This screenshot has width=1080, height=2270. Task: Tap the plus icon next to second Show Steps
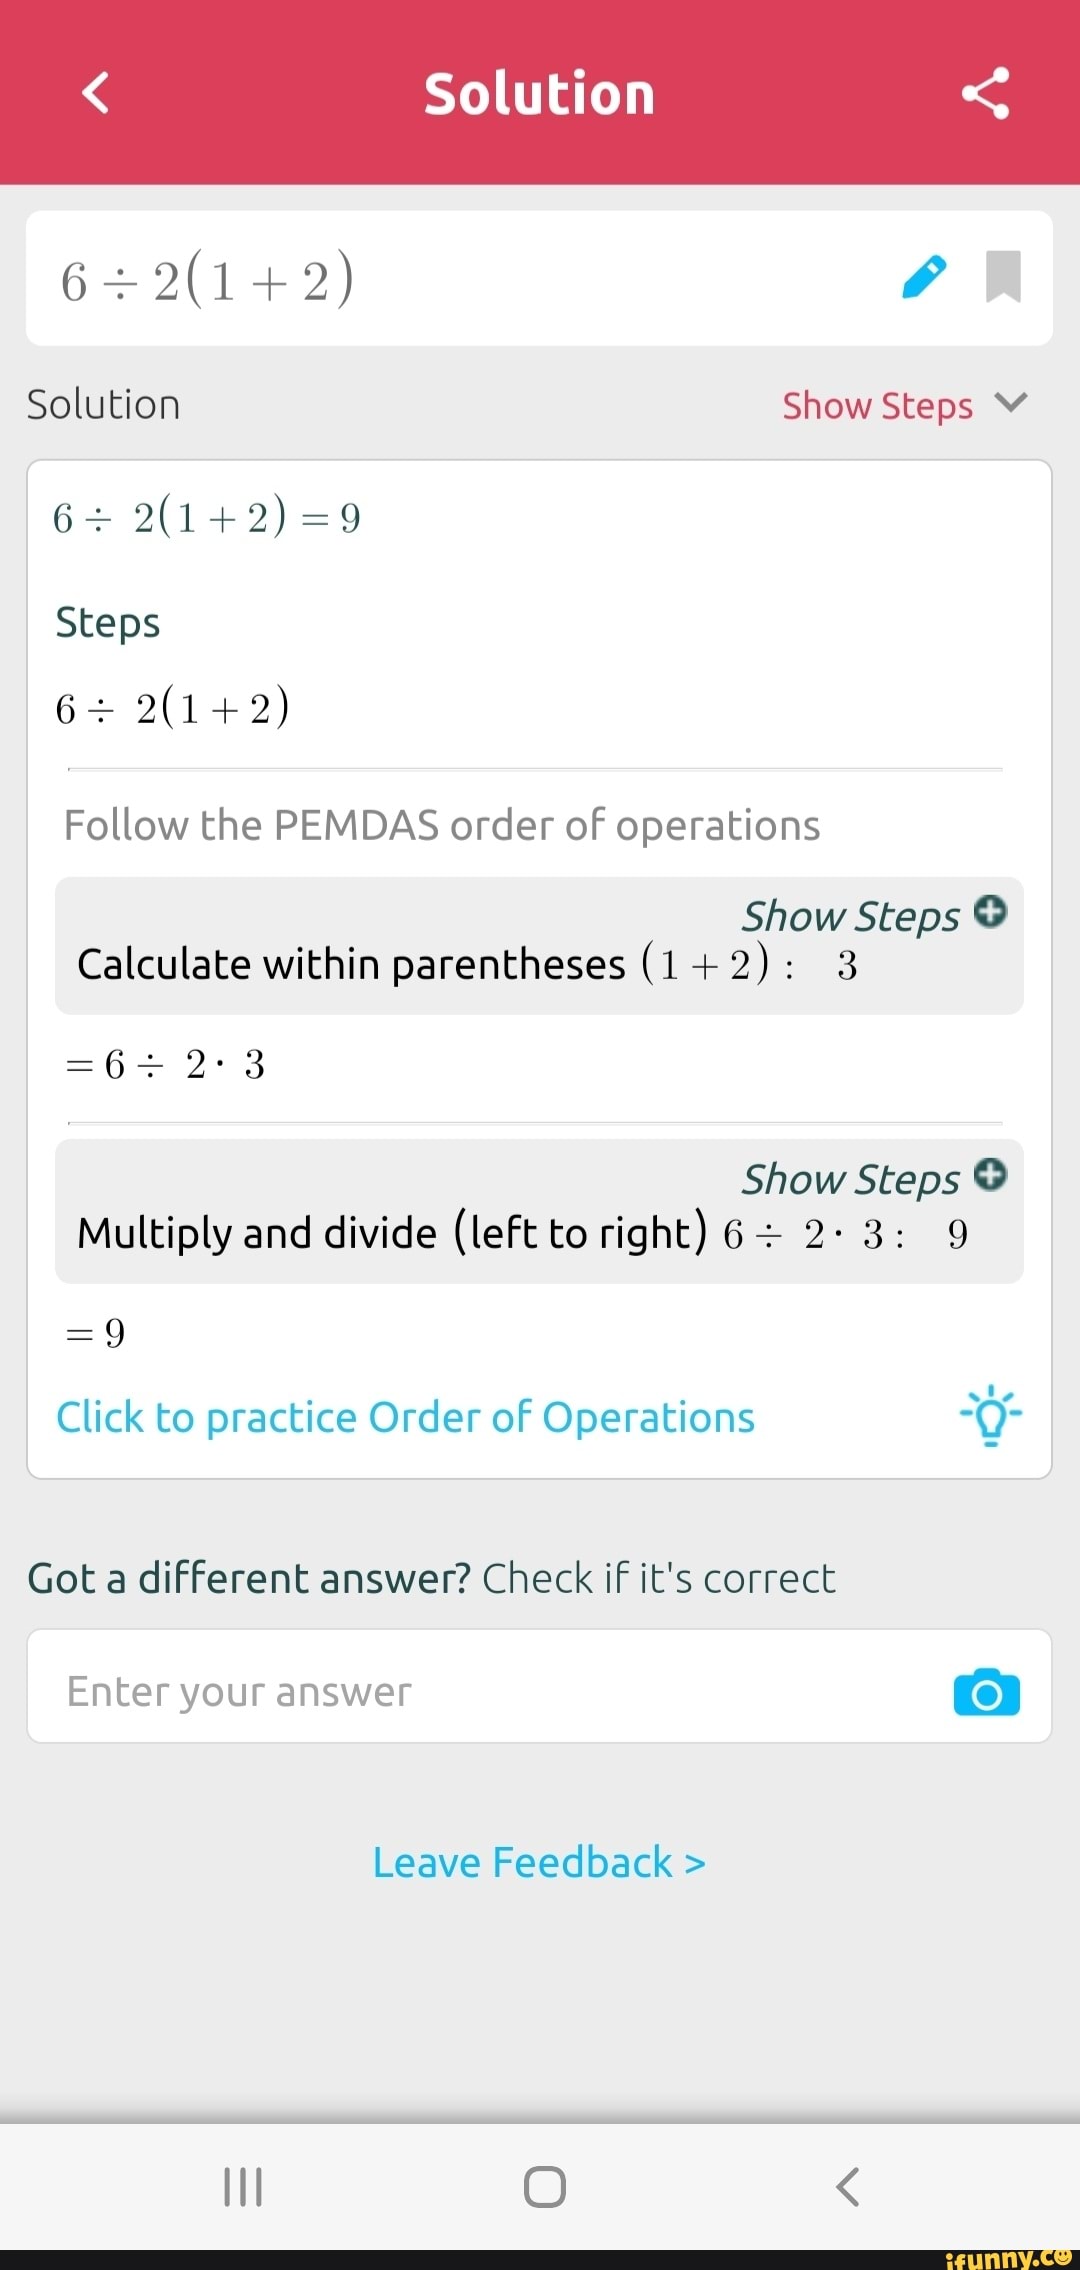point(989,1176)
